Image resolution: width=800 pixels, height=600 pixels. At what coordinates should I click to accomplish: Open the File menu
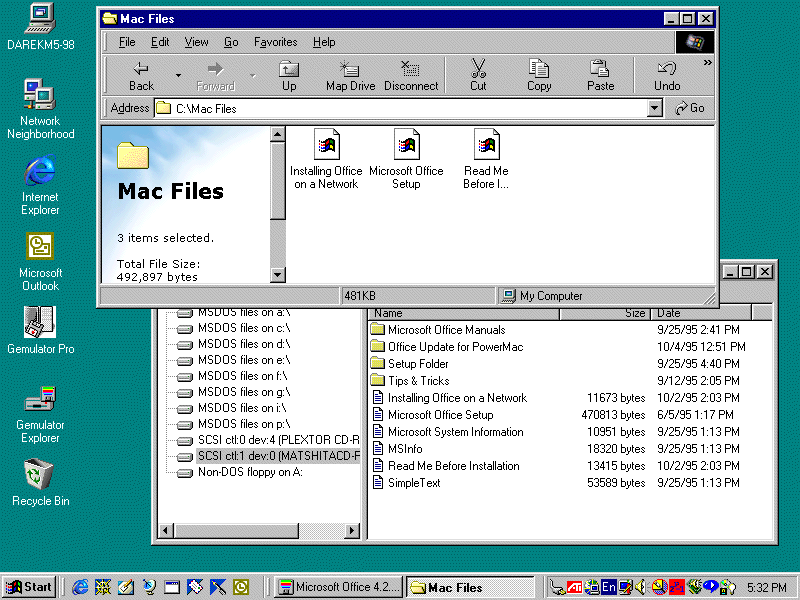pos(127,42)
